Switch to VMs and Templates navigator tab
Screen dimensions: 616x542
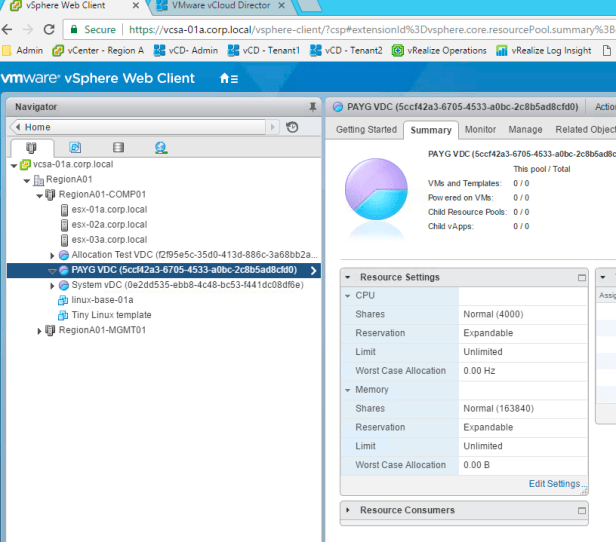[75, 148]
